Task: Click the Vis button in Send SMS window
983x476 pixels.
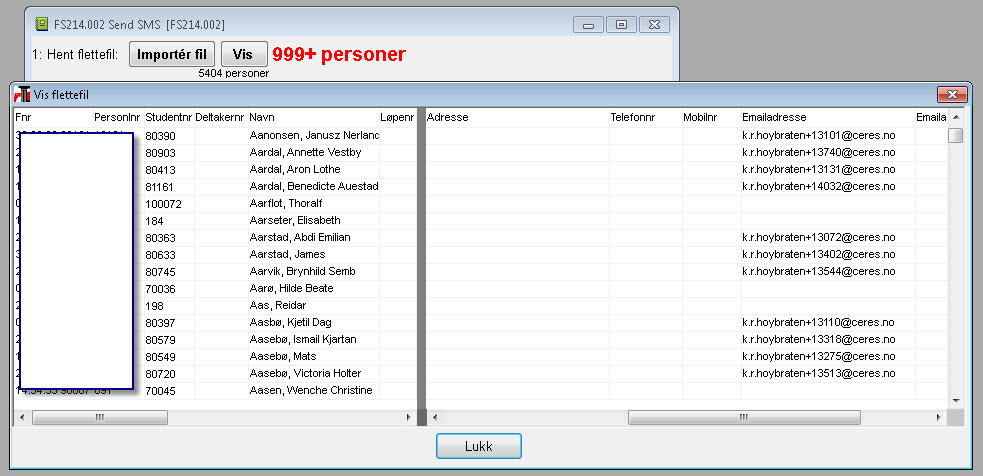Action: (x=244, y=54)
